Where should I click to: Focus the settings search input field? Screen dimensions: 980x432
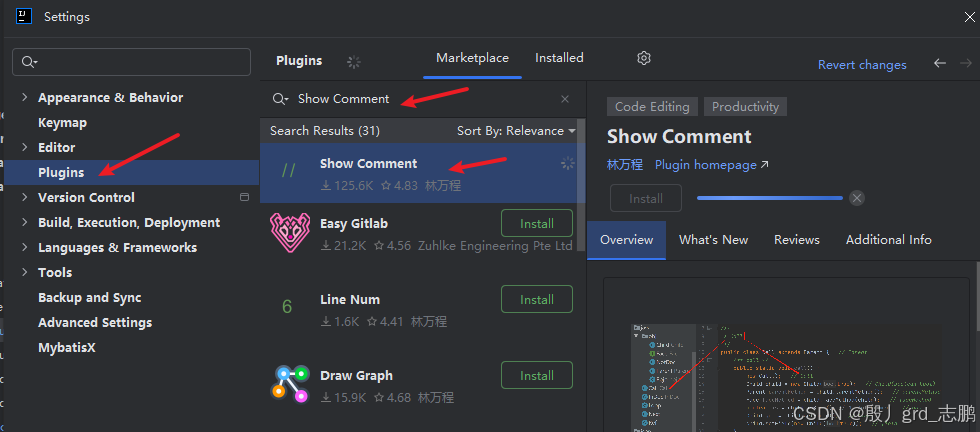coord(131,62)
